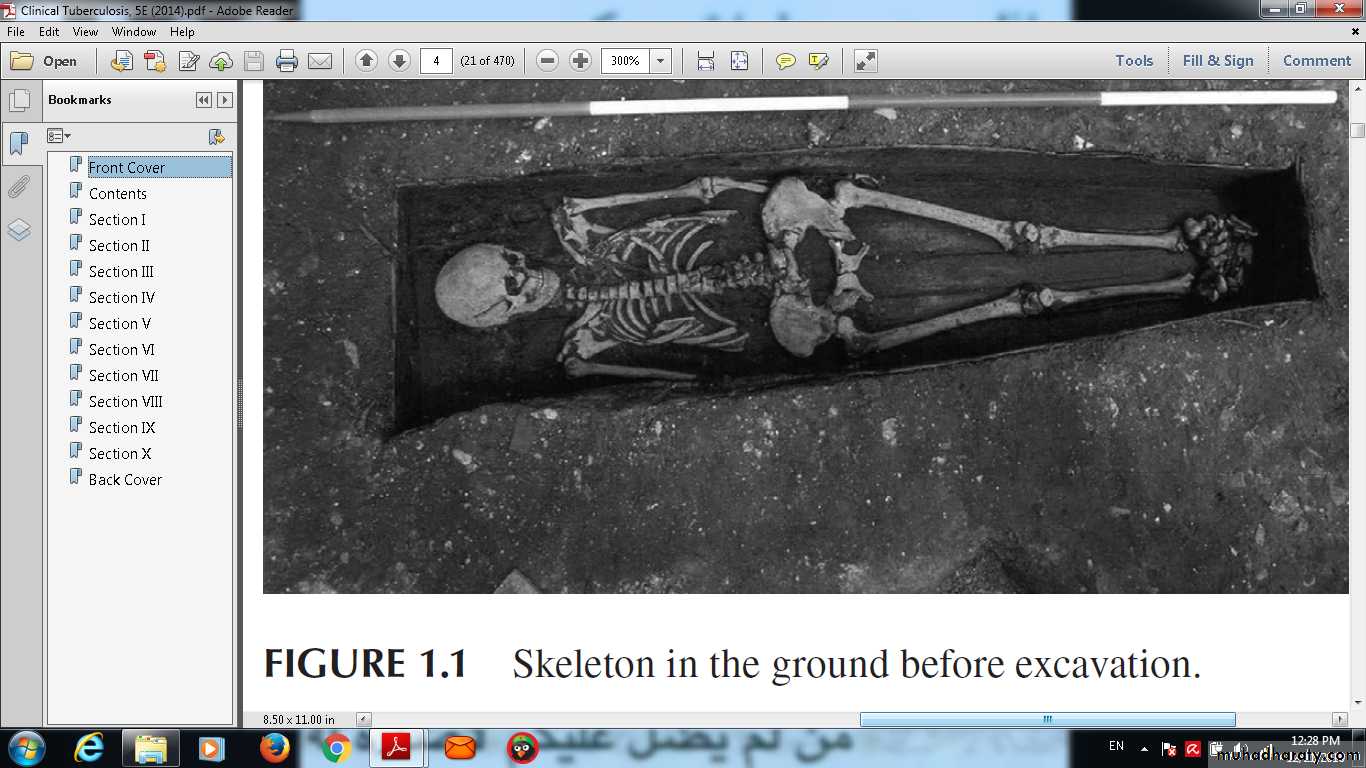Click the Print file icon
Viewport: 1366px width, 768px height.
(x=287, y=61)
